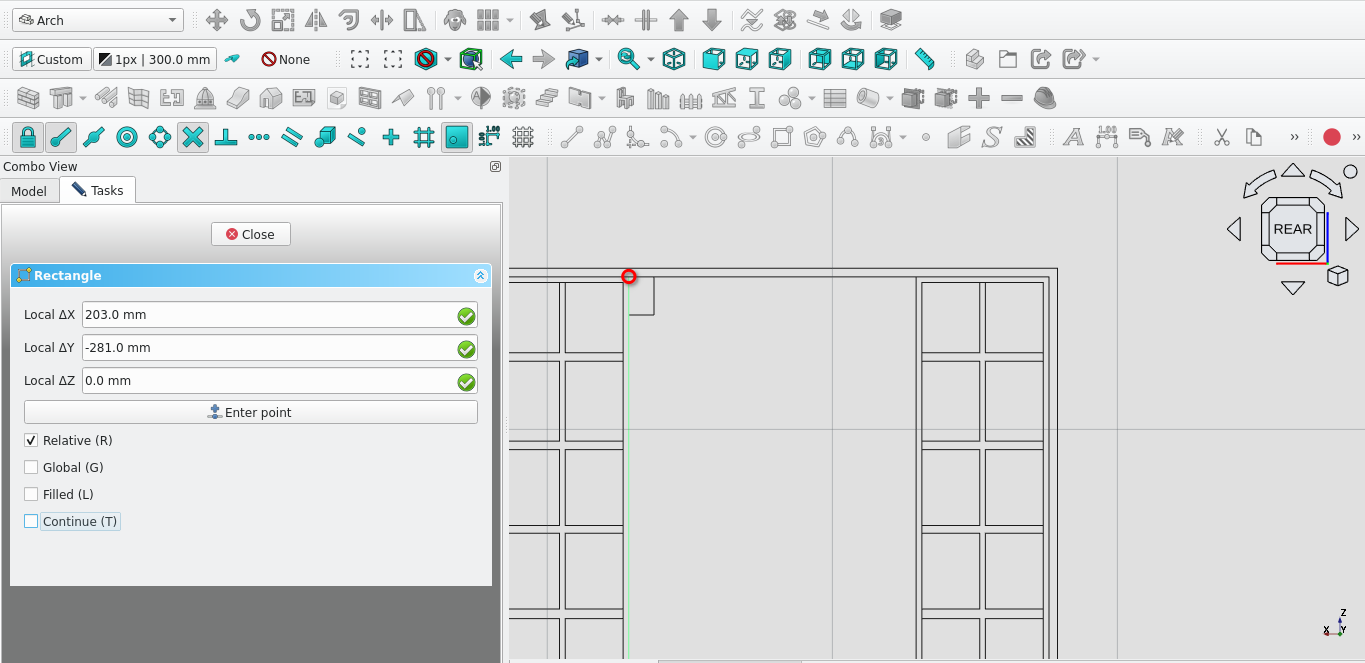Screen dimensions: 1365x663
Task: Click the snap to grid icon
Action: point(423,137)
